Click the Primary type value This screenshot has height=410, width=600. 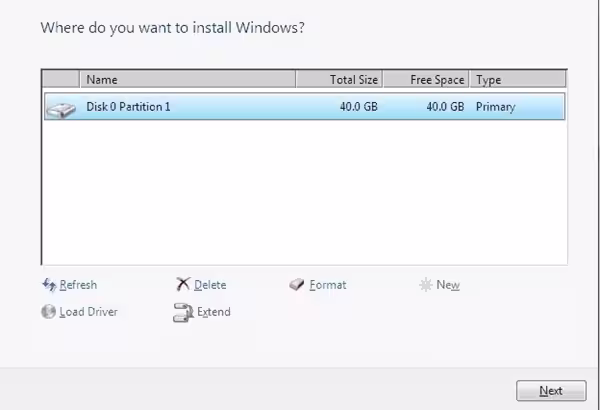tap(496, 107)
